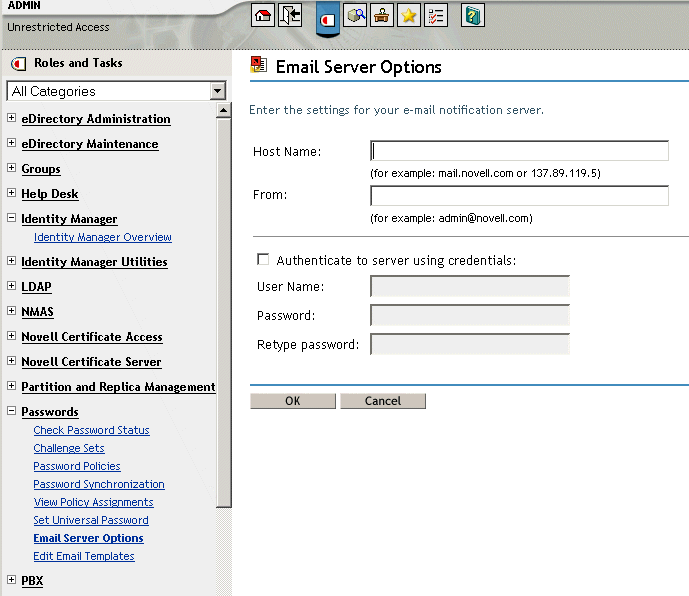689x596 pixels.
Task: Click the Groups role heading
Action: (41, 169)
